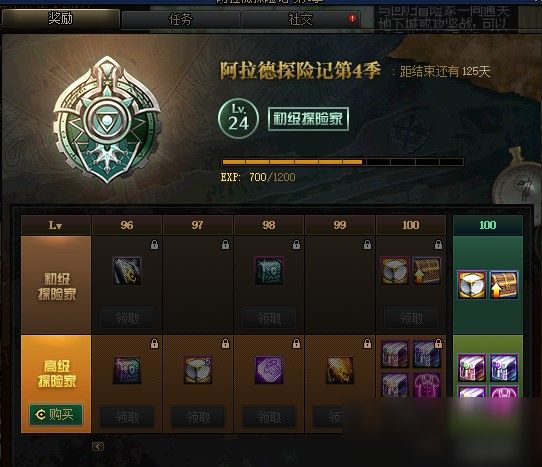Image resolution: width=542 pixels, height=467 pixels.
Task: Click the lock icon on level 97 senior reward
Action: [x=225, y=344]
